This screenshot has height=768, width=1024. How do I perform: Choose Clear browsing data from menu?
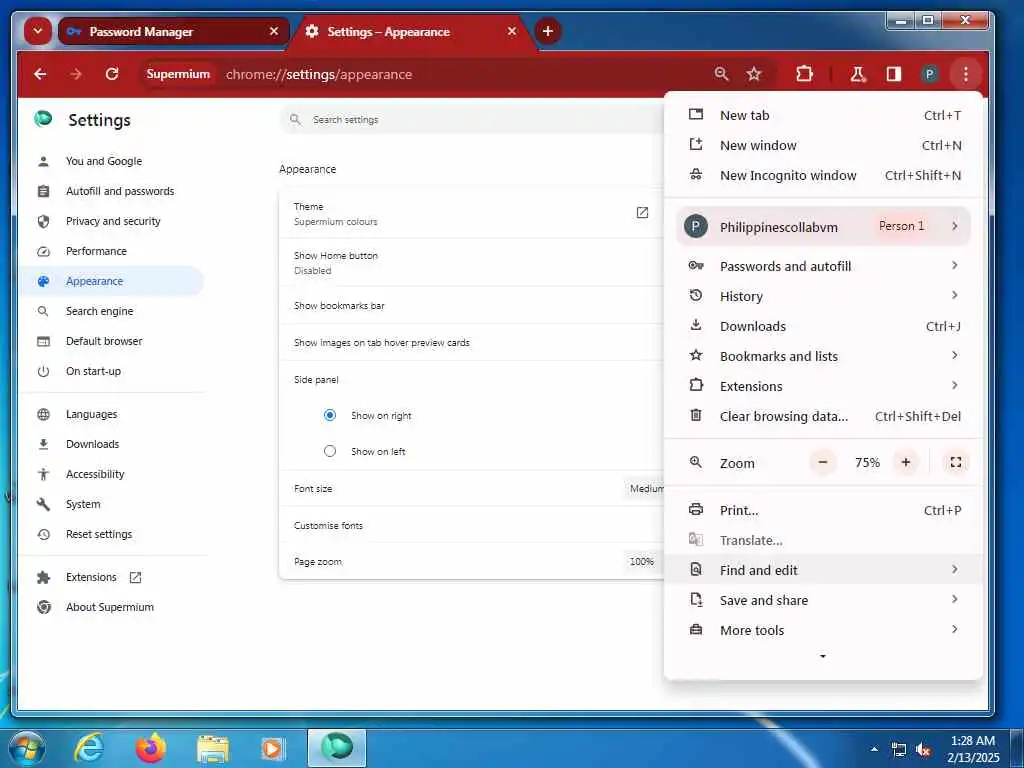pyautogui.click(x=824, y=417)
